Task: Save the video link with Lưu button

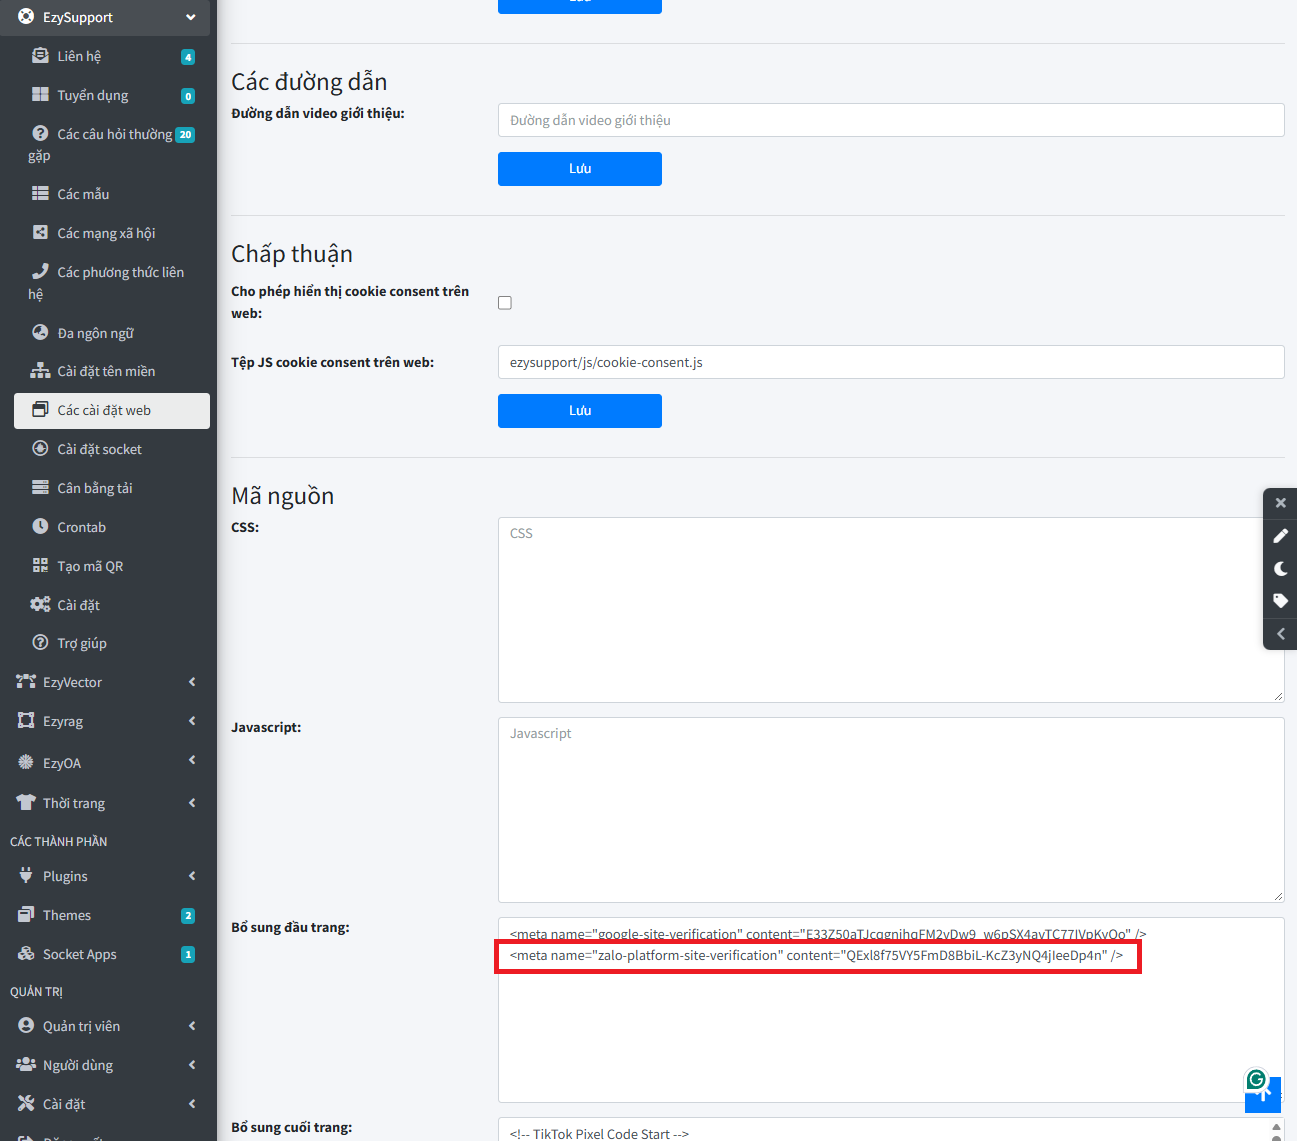Action: [580, 169]
